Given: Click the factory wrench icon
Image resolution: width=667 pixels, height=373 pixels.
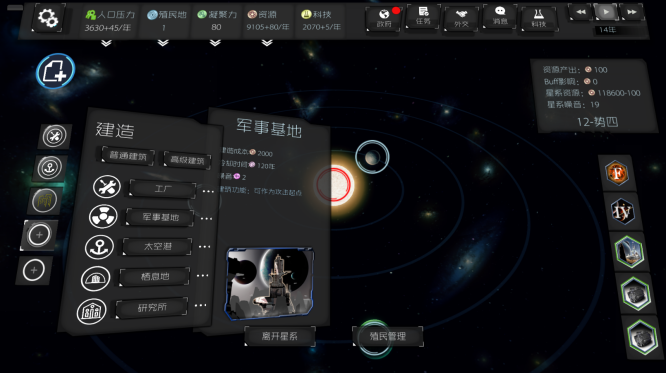Looking at the screenshot, I should point(107,187).
